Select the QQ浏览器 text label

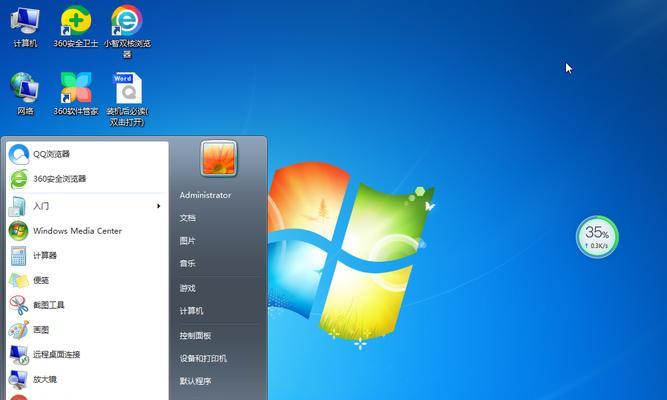[51, 154]
